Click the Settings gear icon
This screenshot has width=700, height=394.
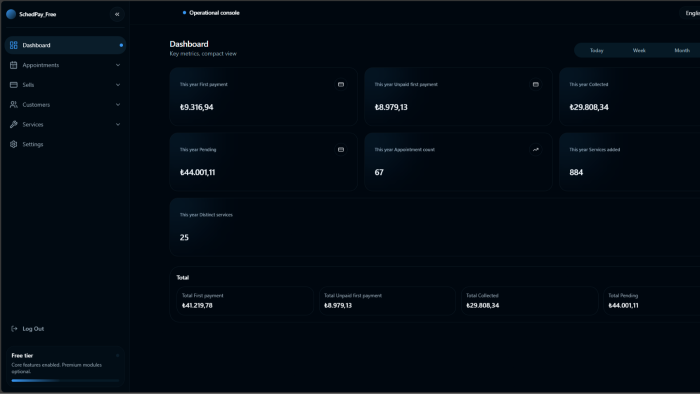(x=13, y=144)
